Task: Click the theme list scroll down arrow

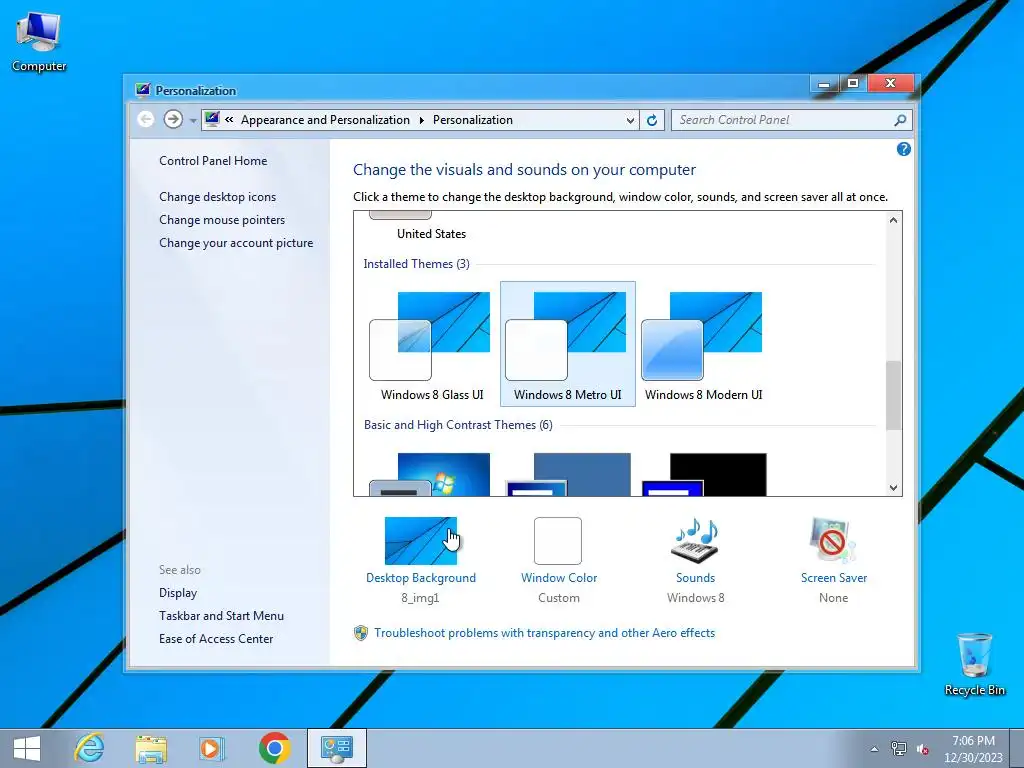Action: [893, 487]
